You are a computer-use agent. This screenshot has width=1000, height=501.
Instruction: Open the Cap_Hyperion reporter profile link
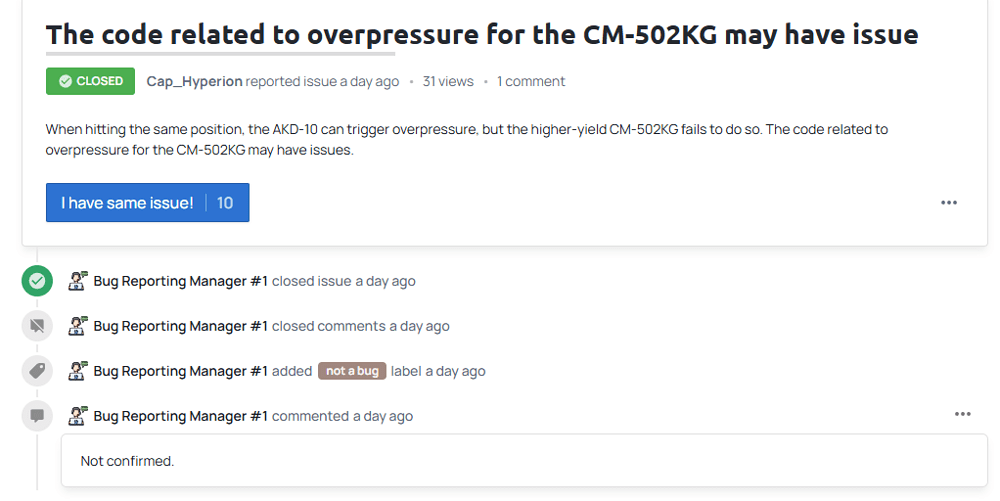tap(195, 82)
